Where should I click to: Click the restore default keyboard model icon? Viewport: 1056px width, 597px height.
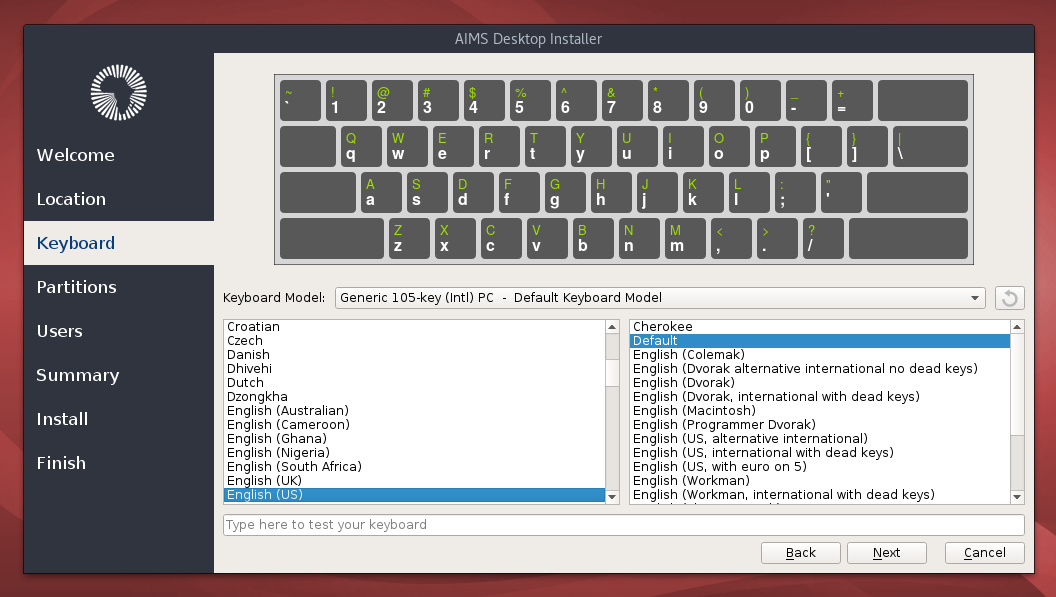point(1010,298)
